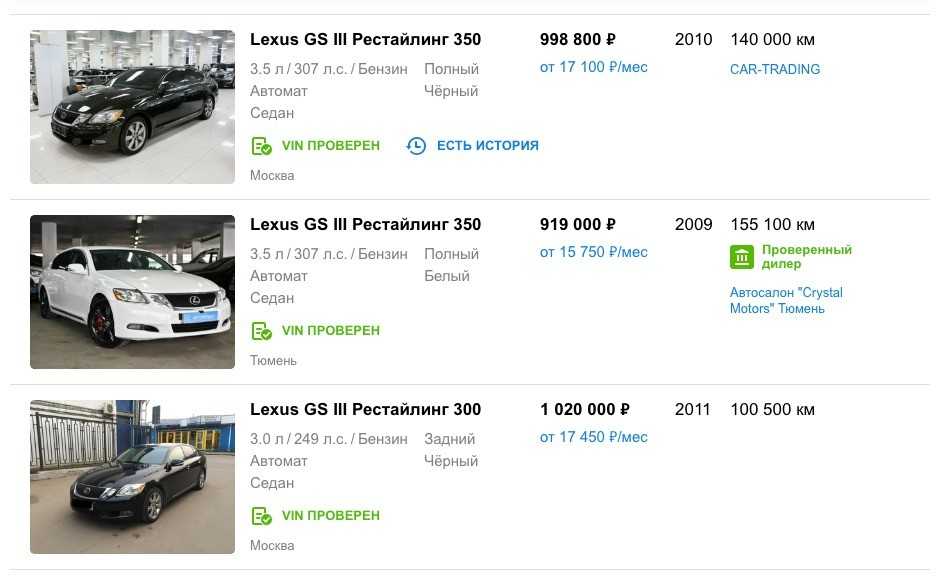
Task: Click the 1 020 000 ₽ price
Action: click(584, 410)
